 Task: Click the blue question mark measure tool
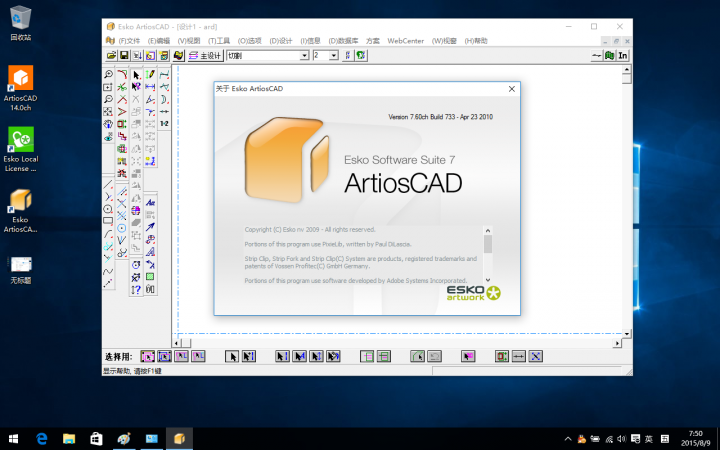[136, 290]
